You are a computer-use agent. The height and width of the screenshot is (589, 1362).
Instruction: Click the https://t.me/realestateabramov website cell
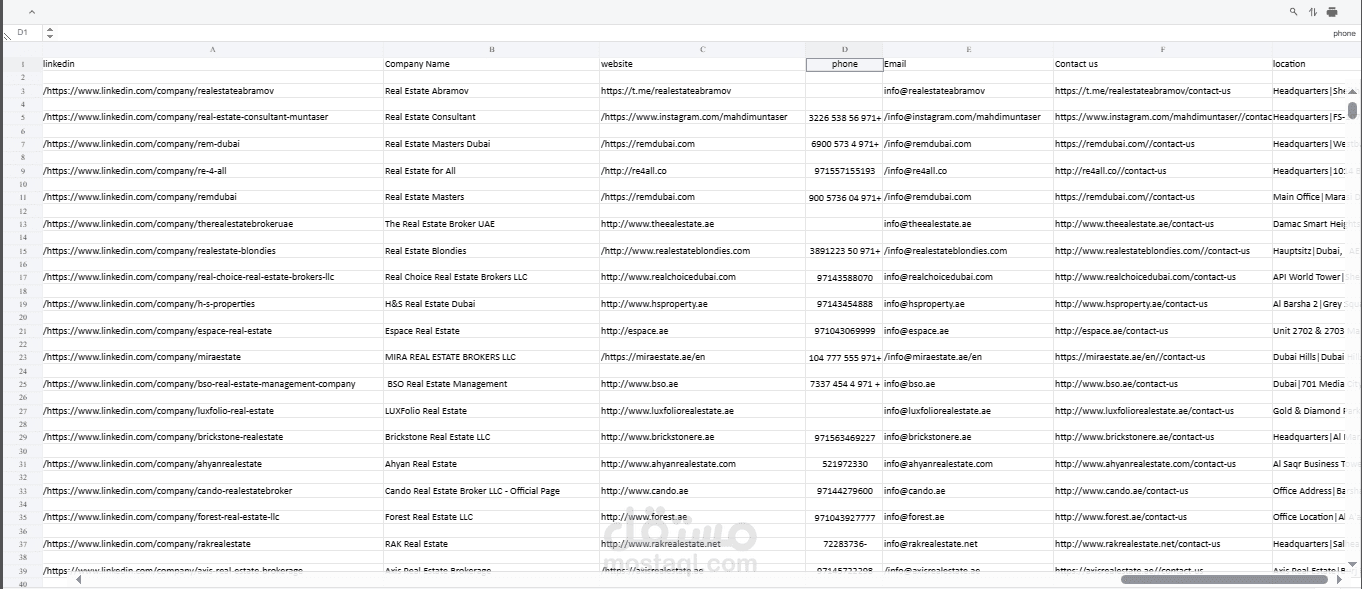[703, 91]
